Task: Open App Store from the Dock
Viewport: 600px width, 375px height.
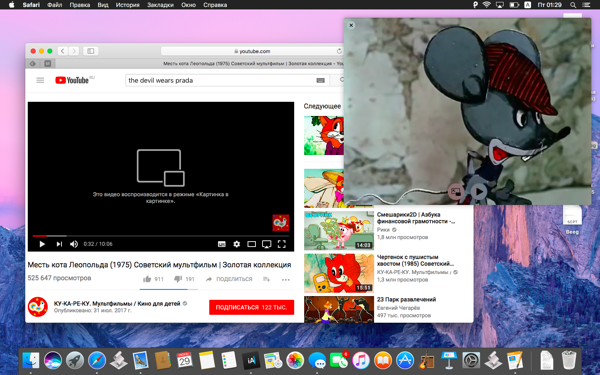Action: click(x=405, y=360)
